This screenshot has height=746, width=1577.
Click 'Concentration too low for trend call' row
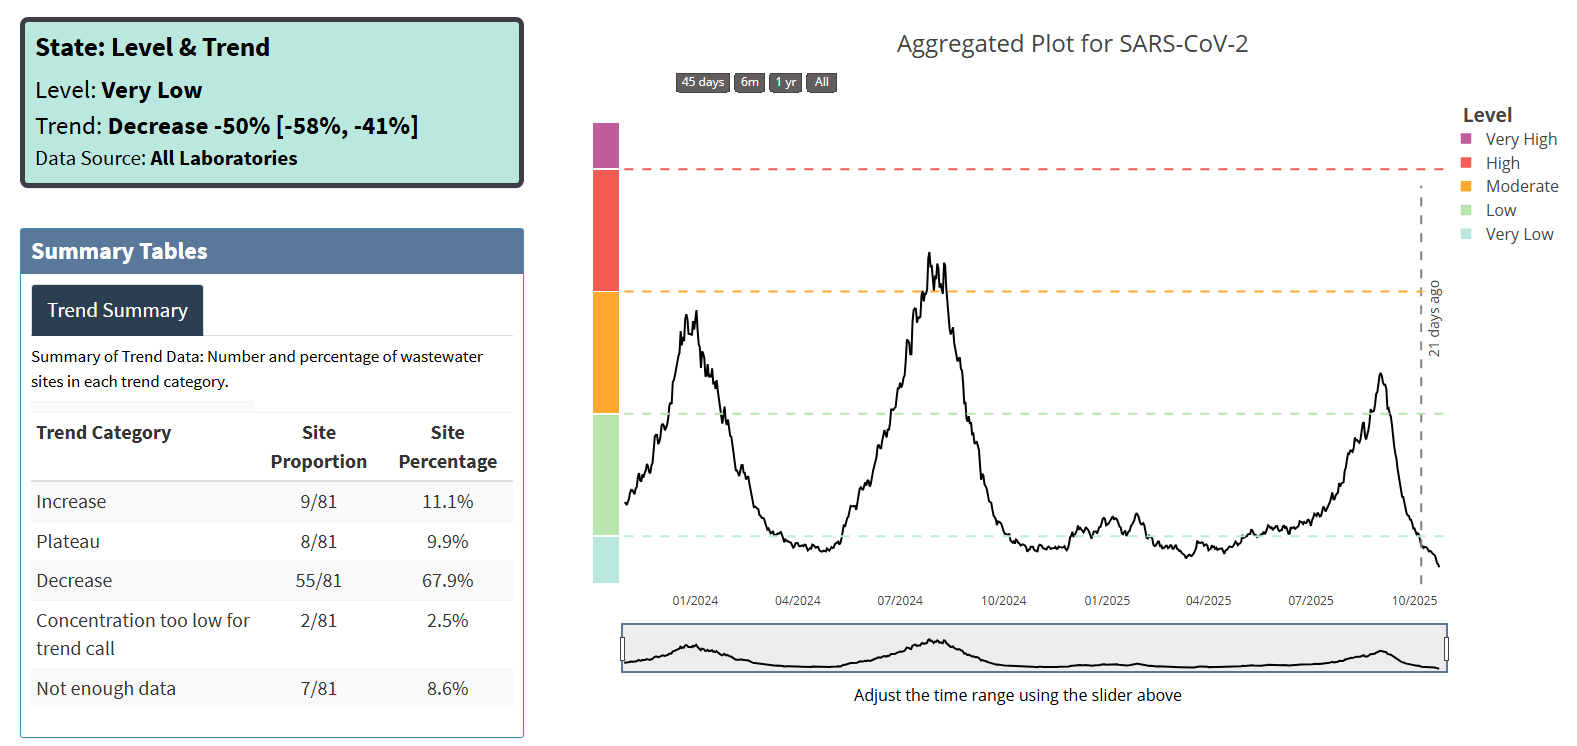[272, 634]
